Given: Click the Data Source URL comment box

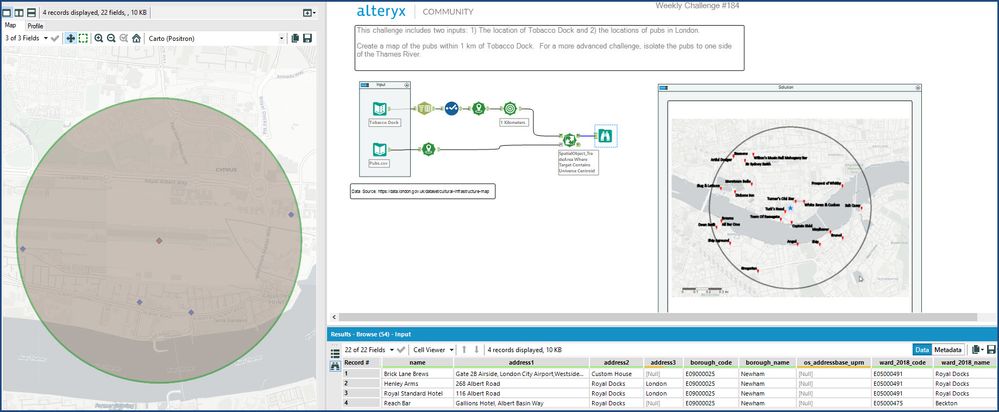Looking at the screenshot, I should pos(423,191).
